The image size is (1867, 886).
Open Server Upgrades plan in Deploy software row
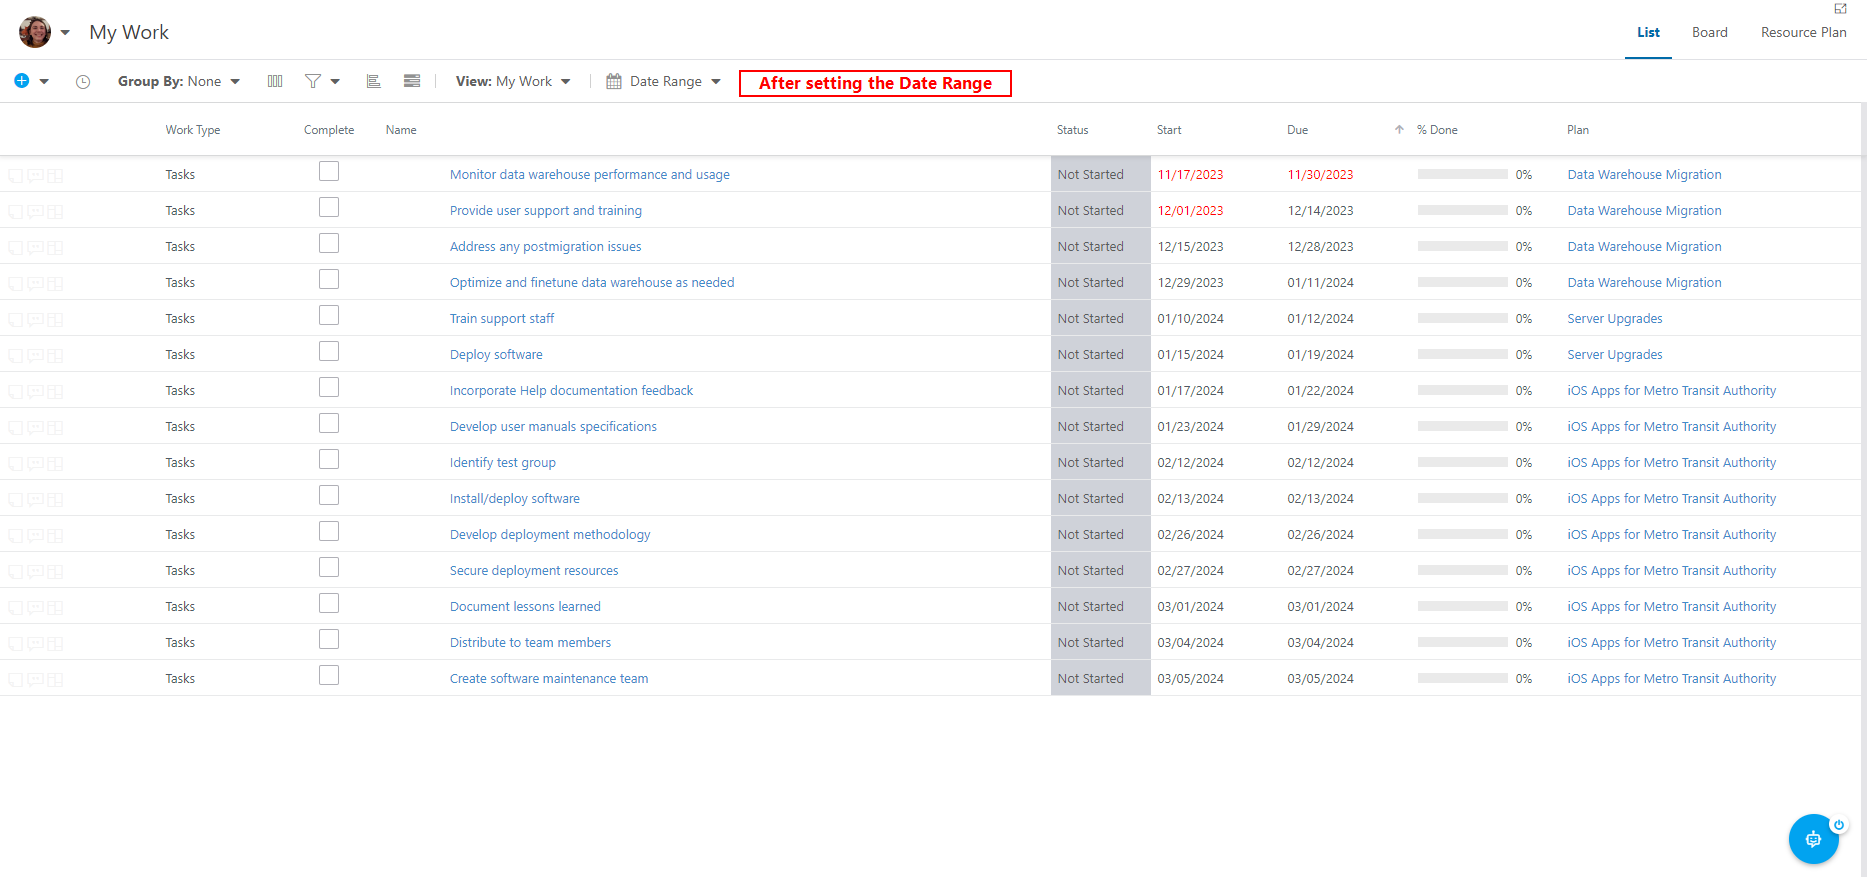coord(1615,355)
